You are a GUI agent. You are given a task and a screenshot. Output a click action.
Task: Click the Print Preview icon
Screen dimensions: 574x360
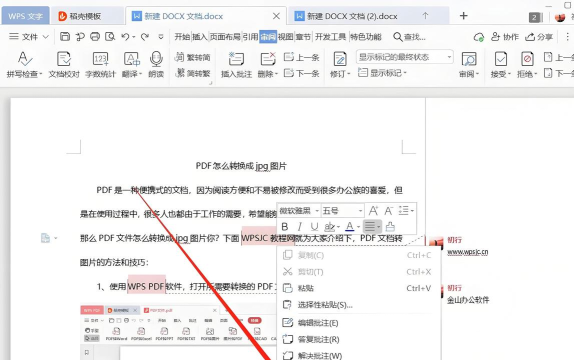110,37
